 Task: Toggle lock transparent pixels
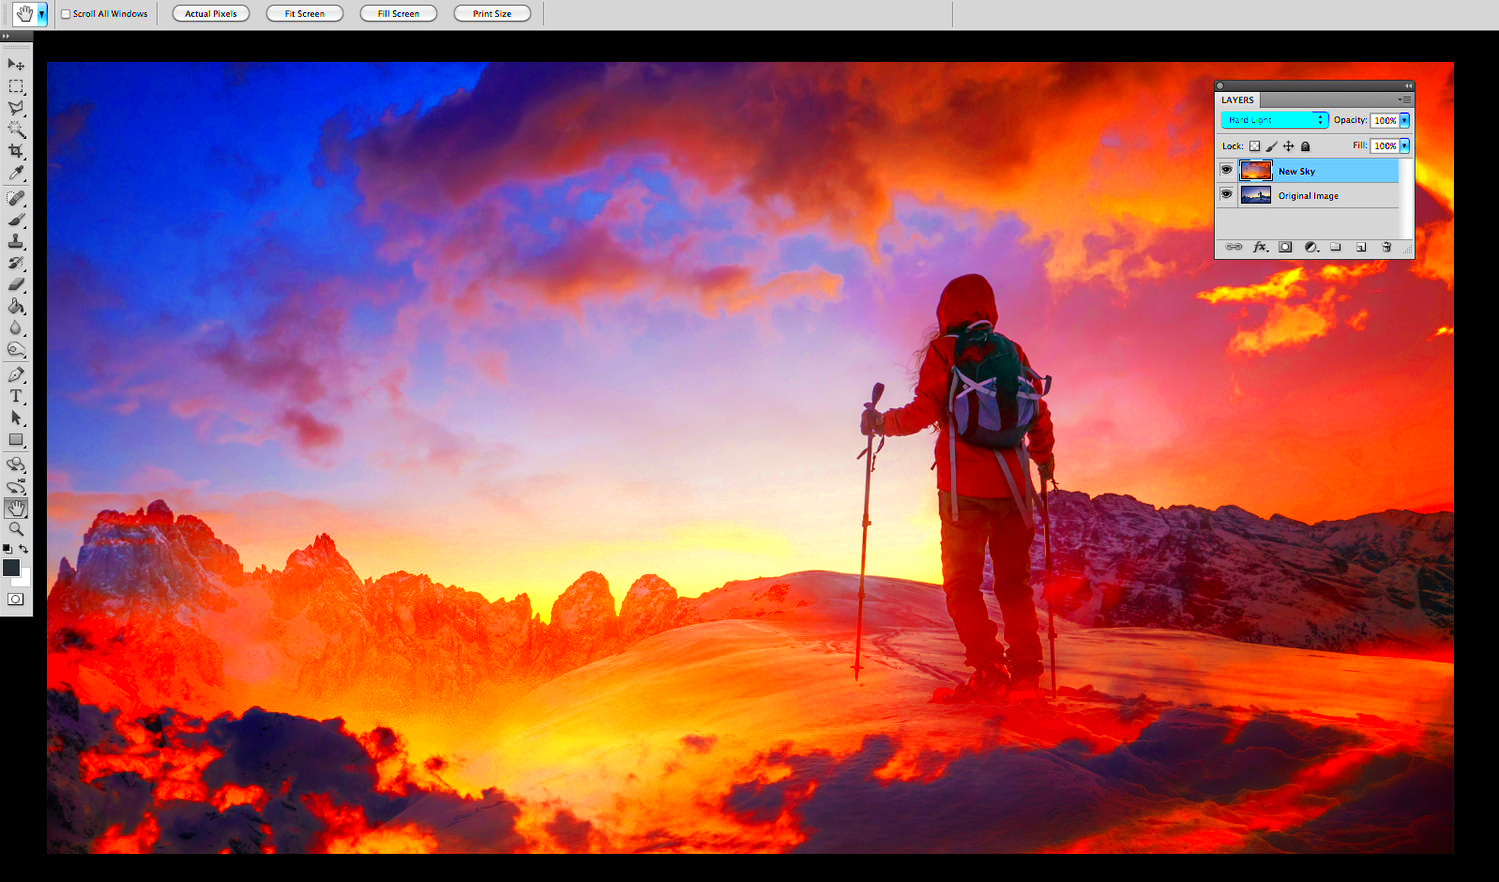point(1255,146)
